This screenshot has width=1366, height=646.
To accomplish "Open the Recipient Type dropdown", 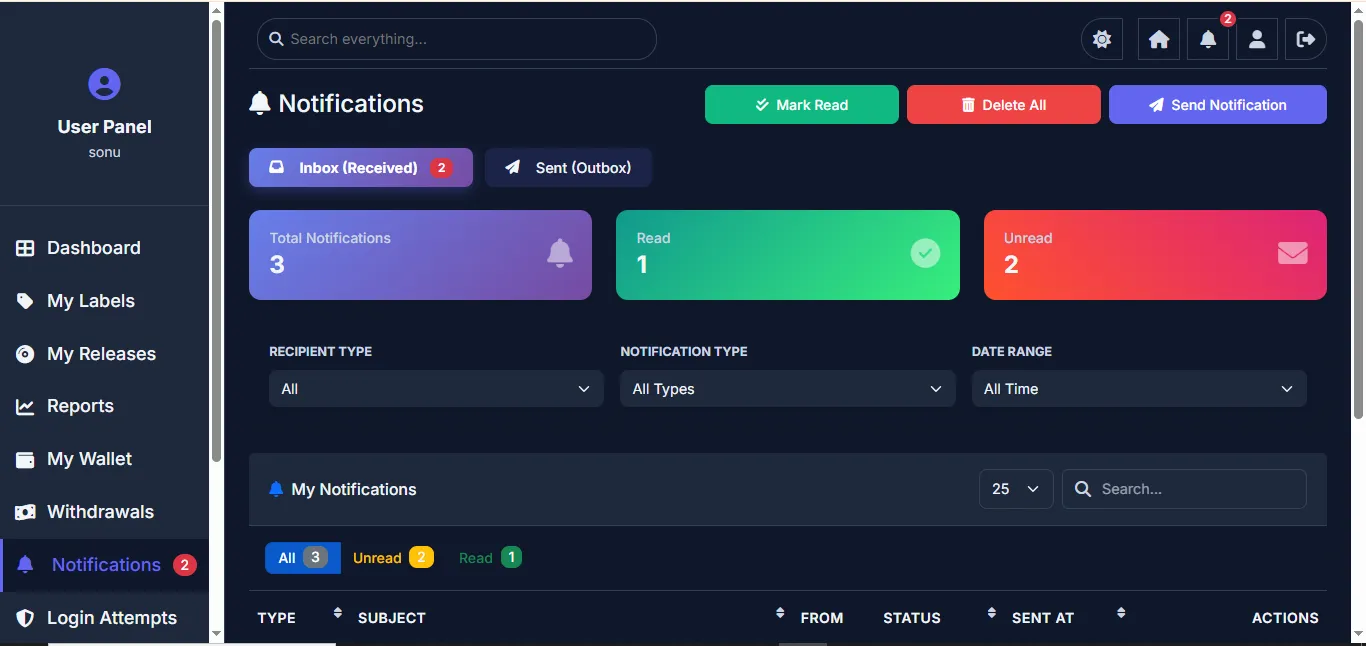I will point(436,389).
